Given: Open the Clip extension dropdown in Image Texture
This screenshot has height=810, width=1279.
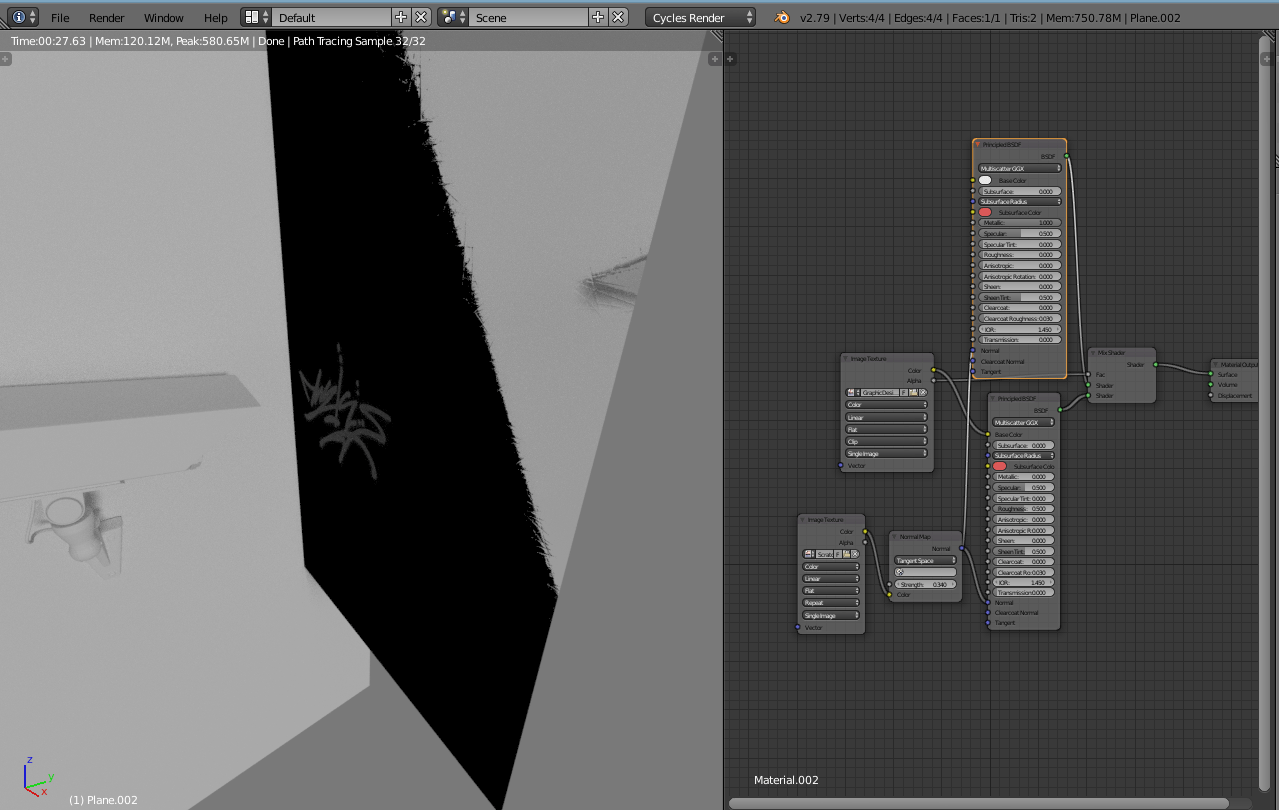Looking at the screenshot, I should tap(886, 441).
